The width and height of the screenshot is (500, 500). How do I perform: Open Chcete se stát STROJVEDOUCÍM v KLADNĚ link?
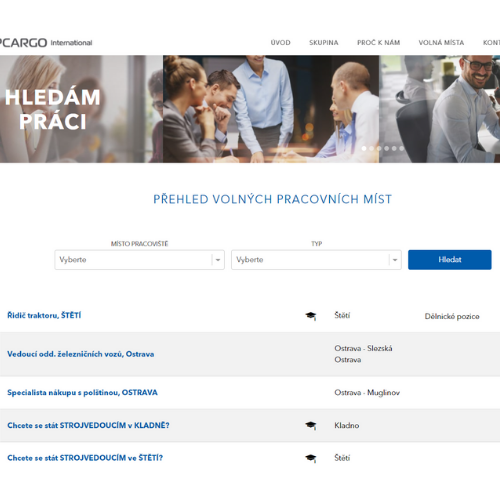[88, 425]
